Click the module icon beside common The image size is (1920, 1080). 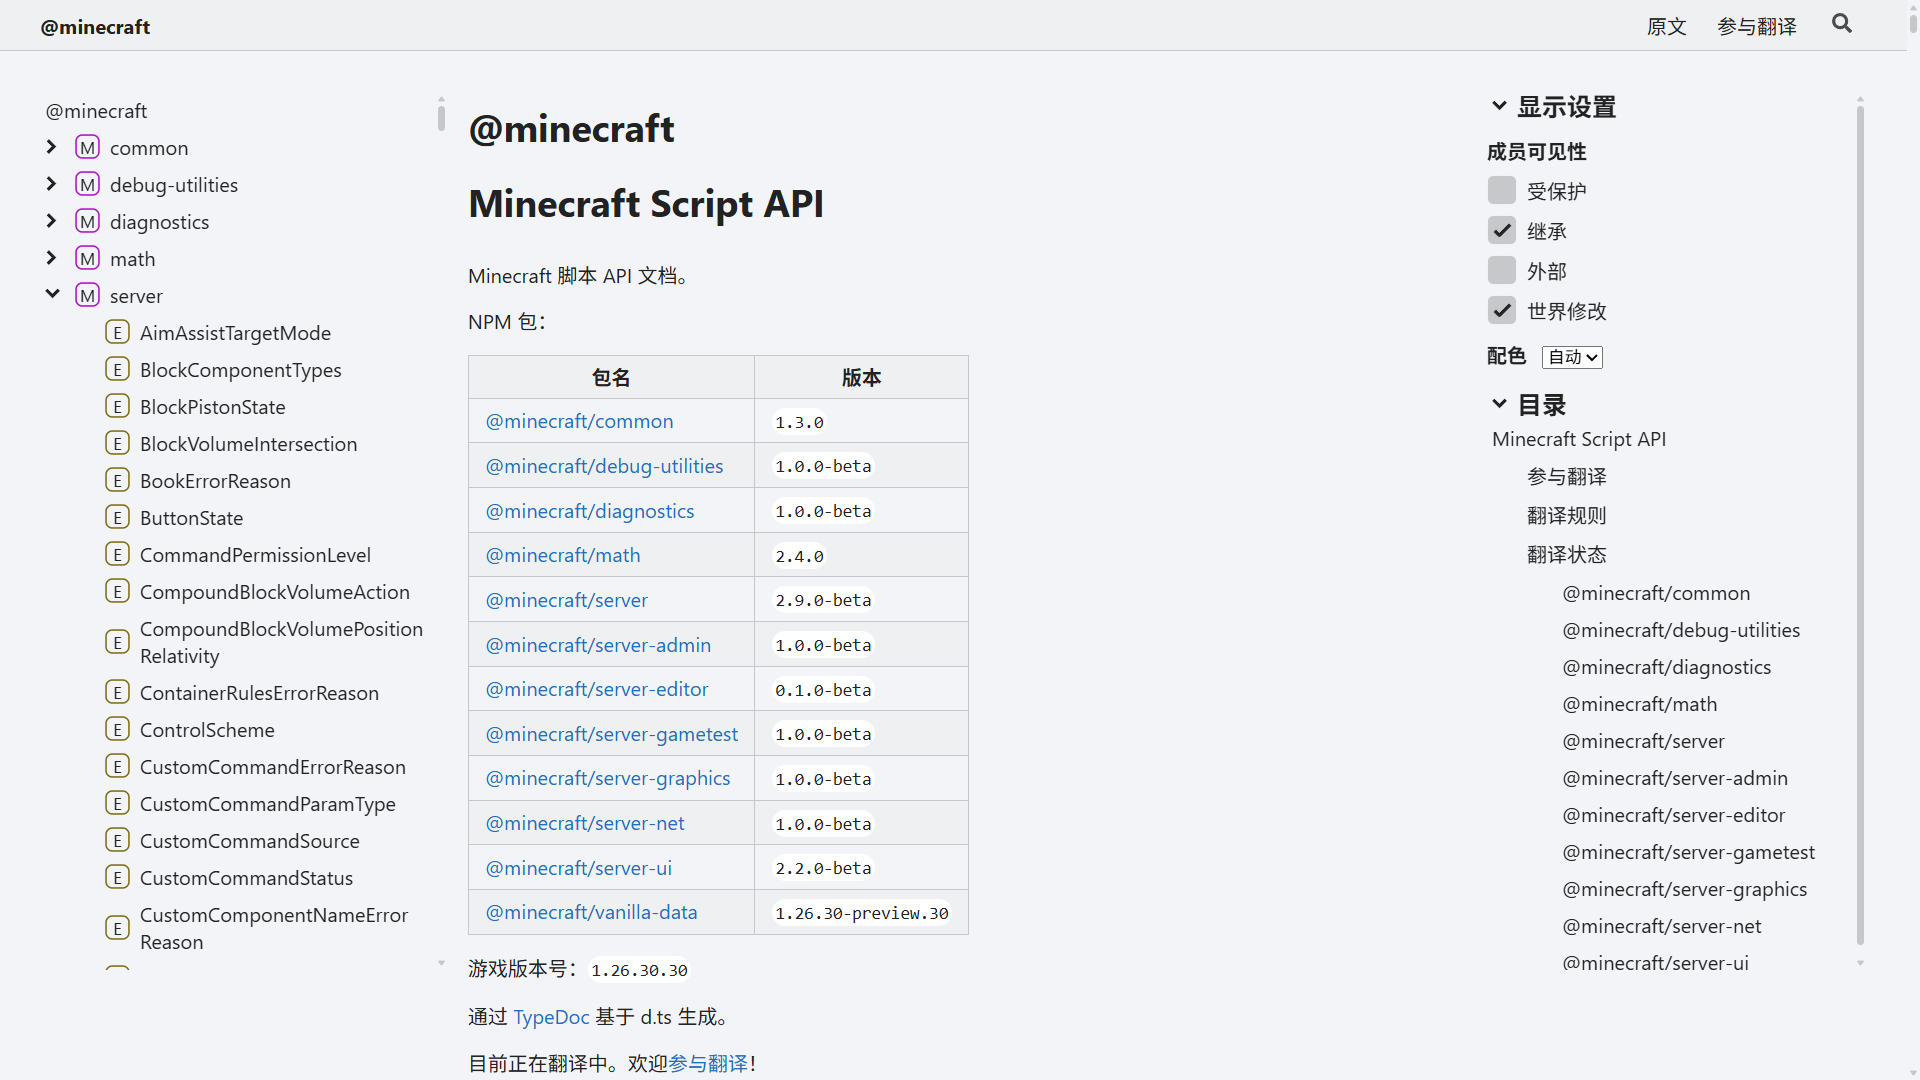coord(88,148)
